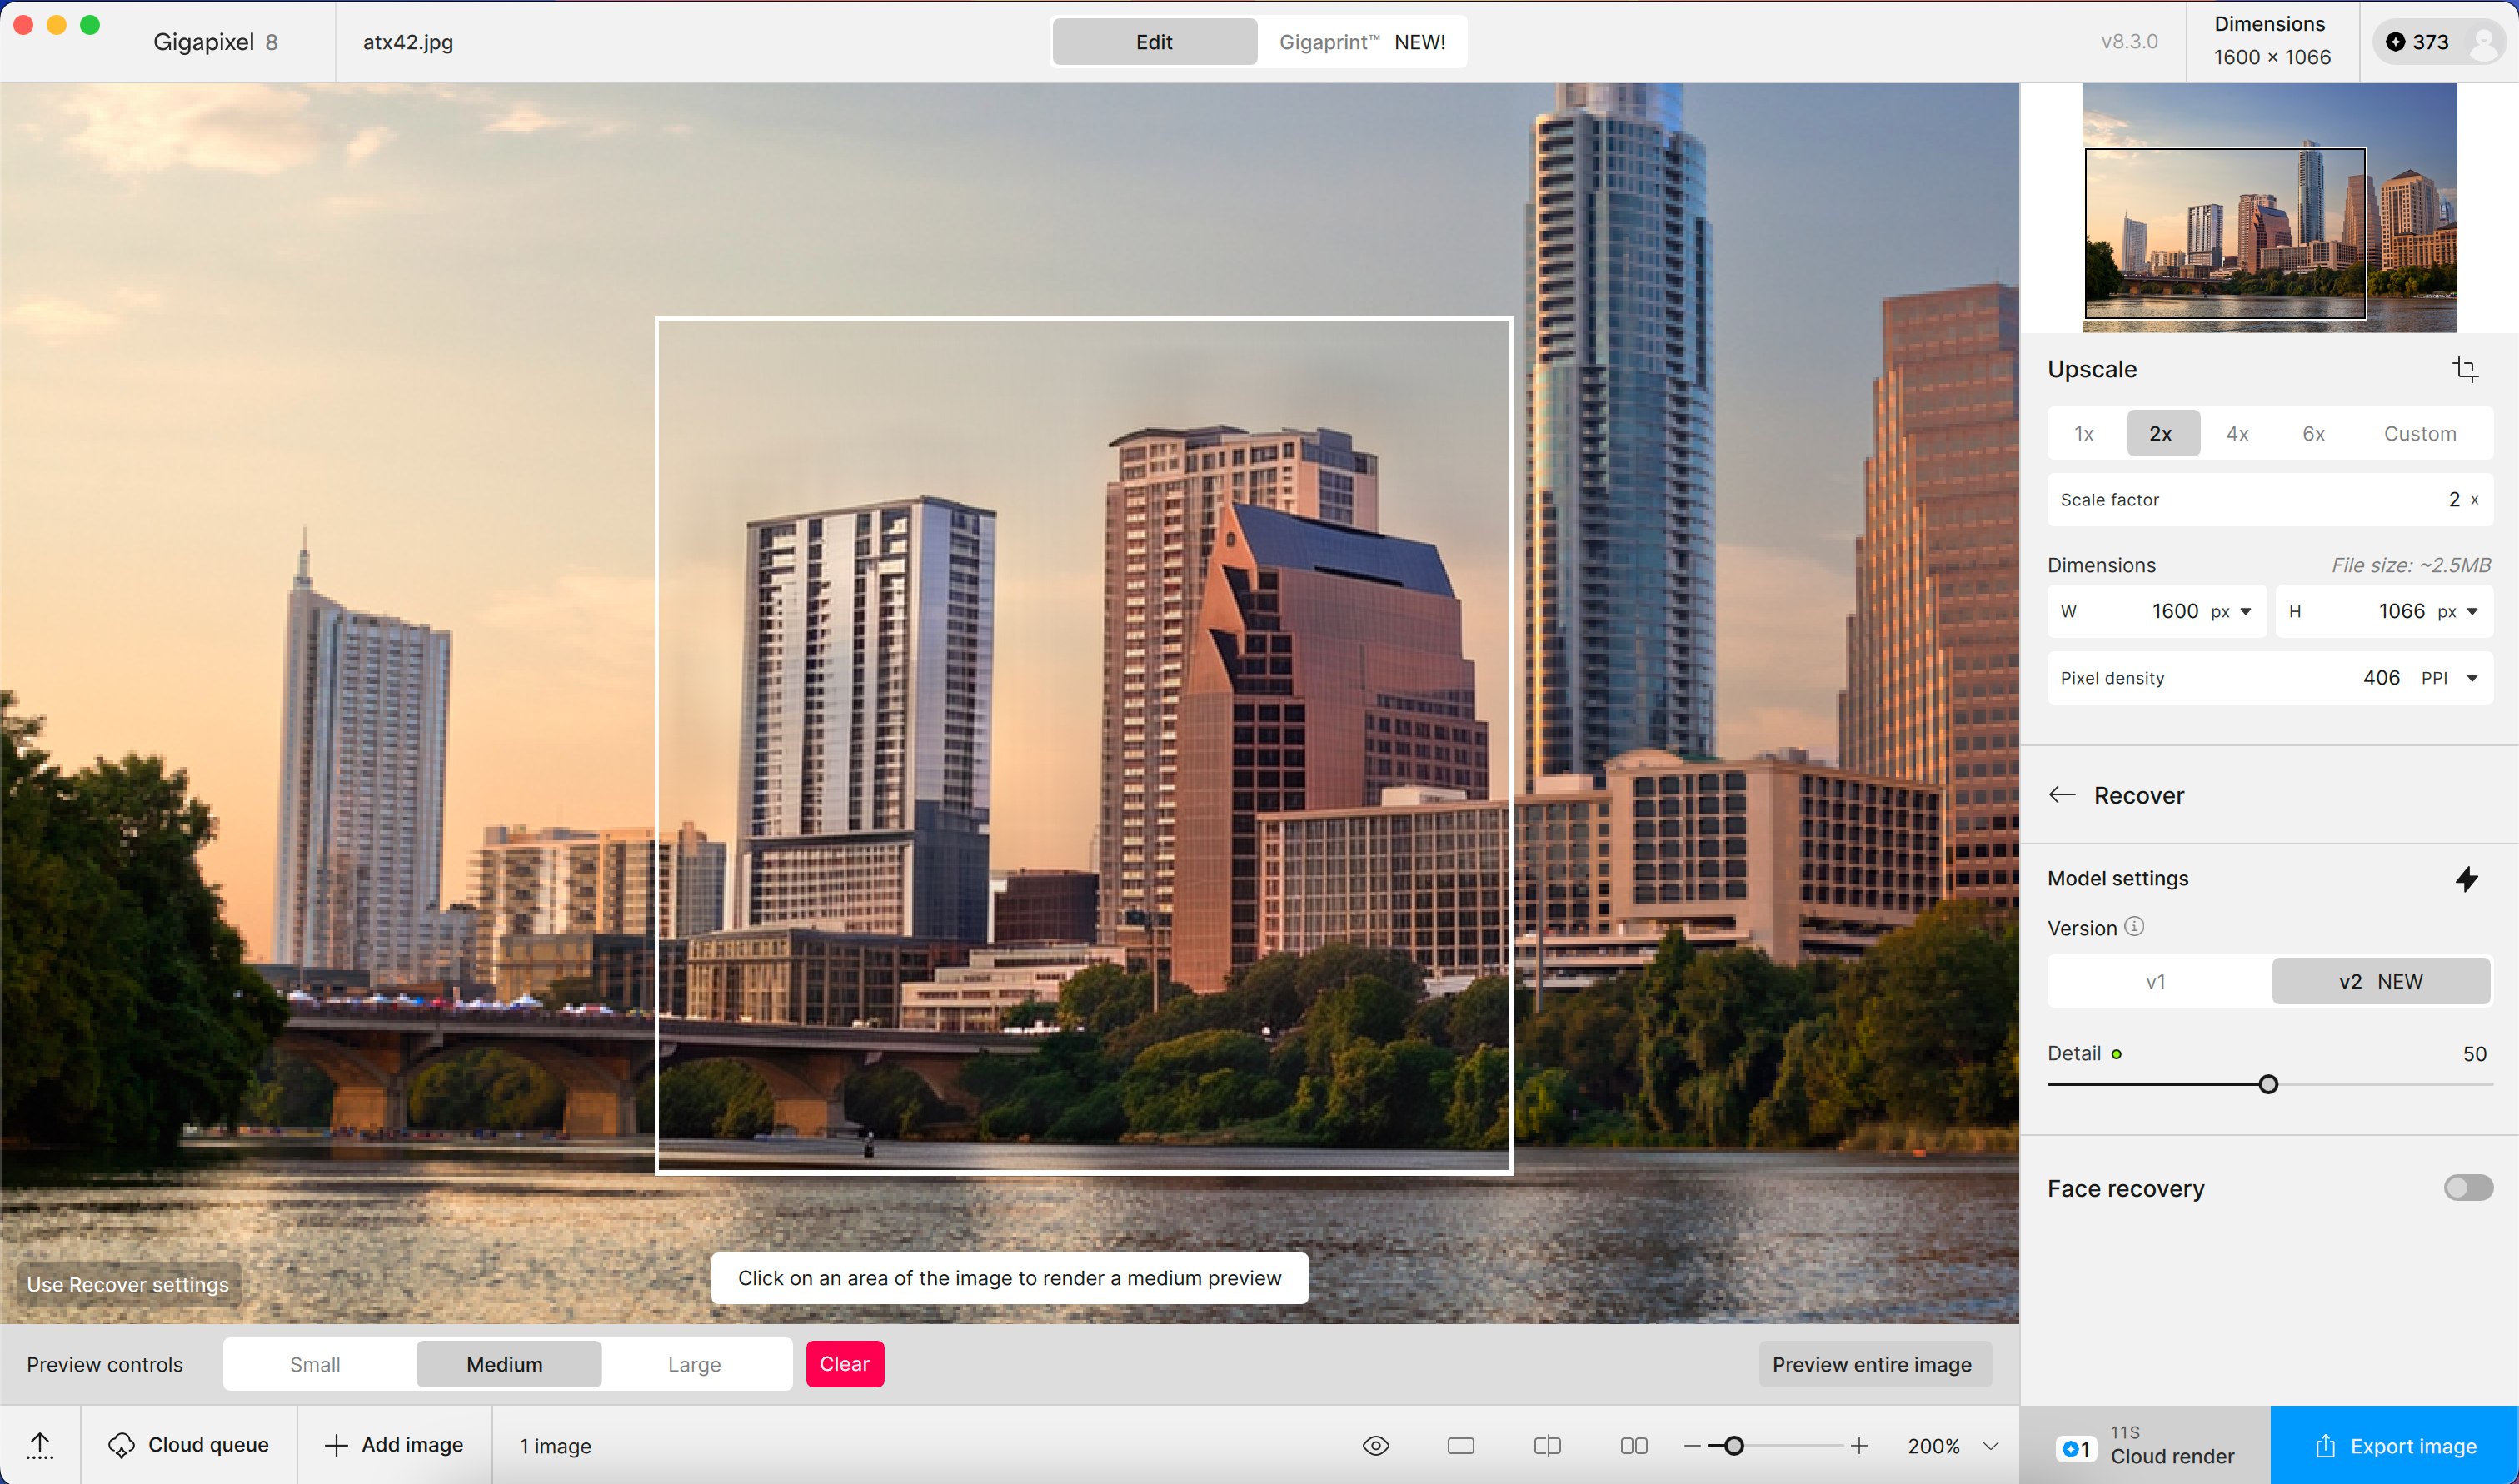Click the crop icon beside Upscale
Viewport: 2519px width, 1484px height.
click(2465, 370)
